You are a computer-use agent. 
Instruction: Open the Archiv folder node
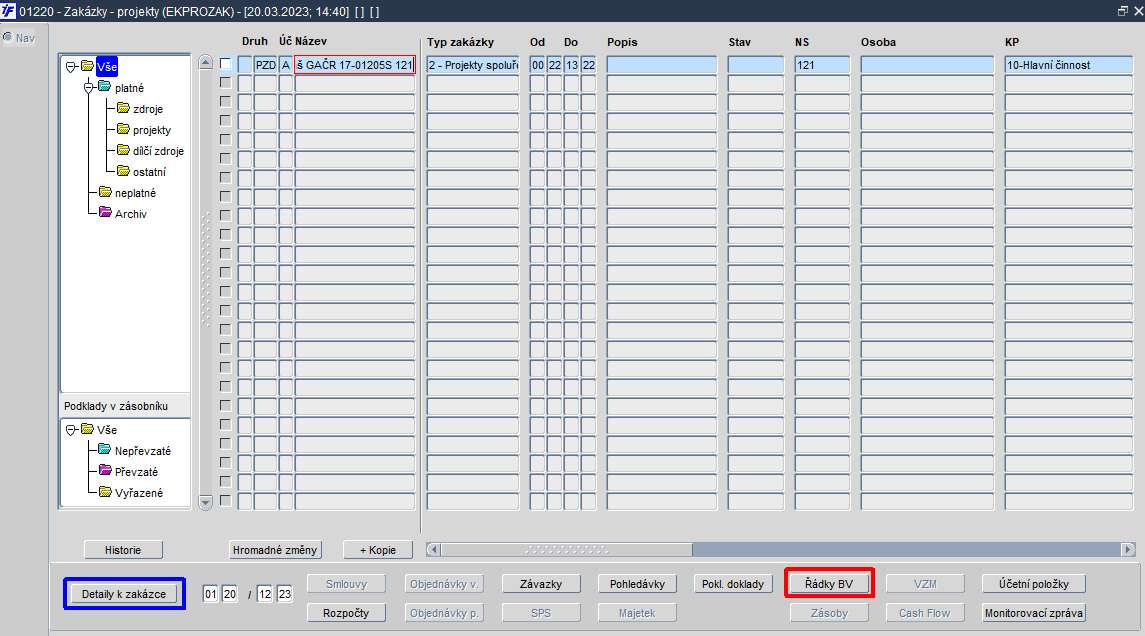click(123, 213)
